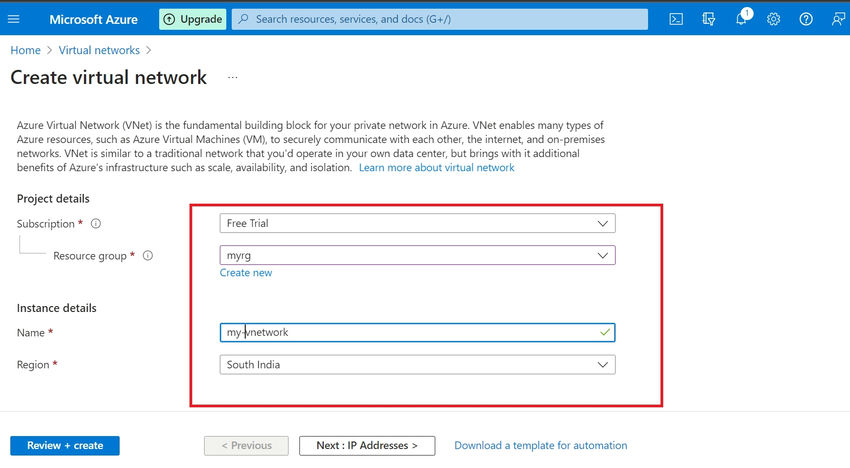Open portal settings gear
Screen dimensions: 850x468
[x=774, y=19]
